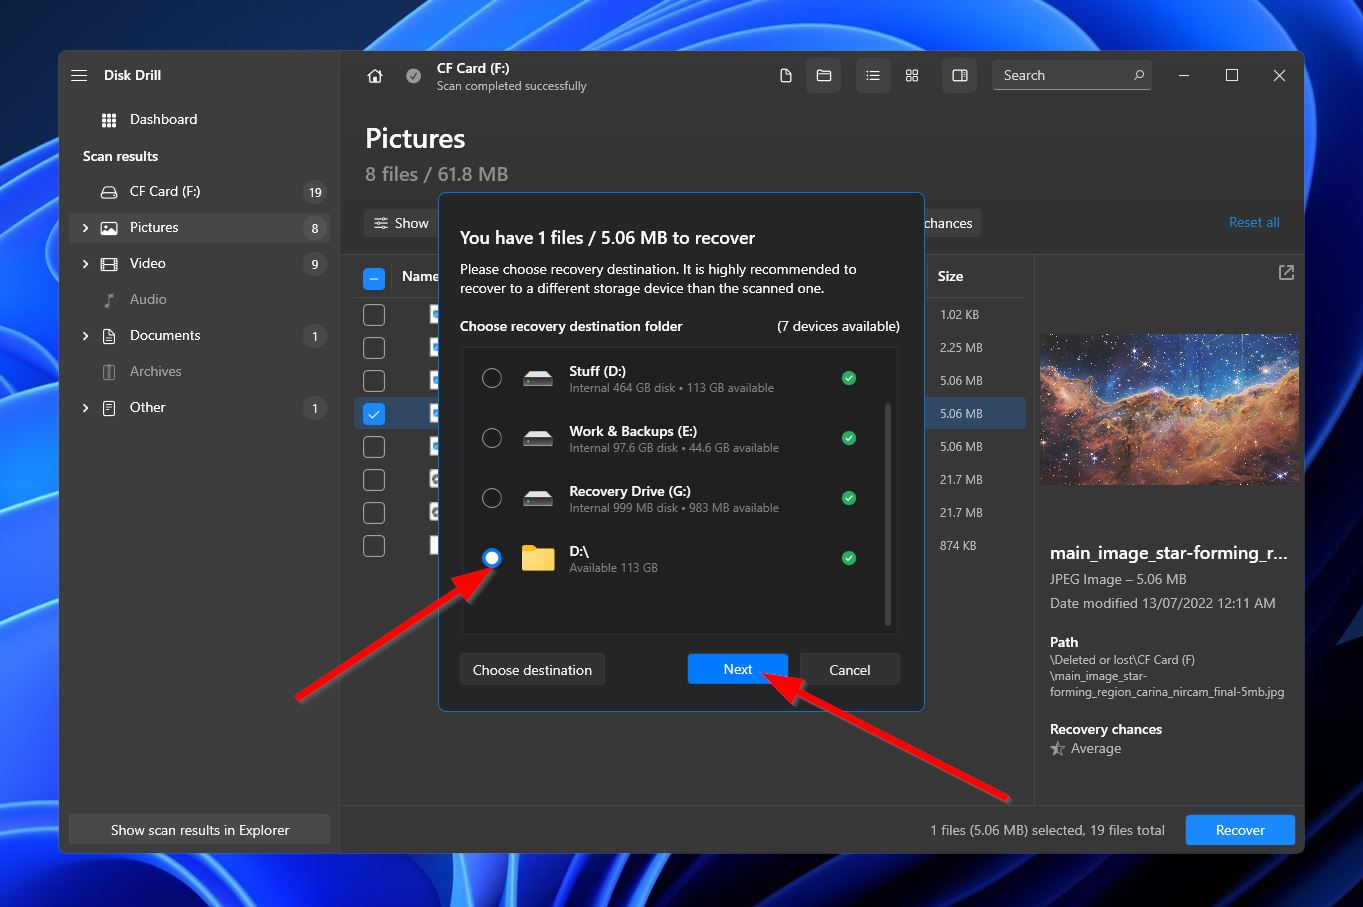Click the Average recovery chances star icon
Screen dimensions: 1363x907
coord(1057,749)
